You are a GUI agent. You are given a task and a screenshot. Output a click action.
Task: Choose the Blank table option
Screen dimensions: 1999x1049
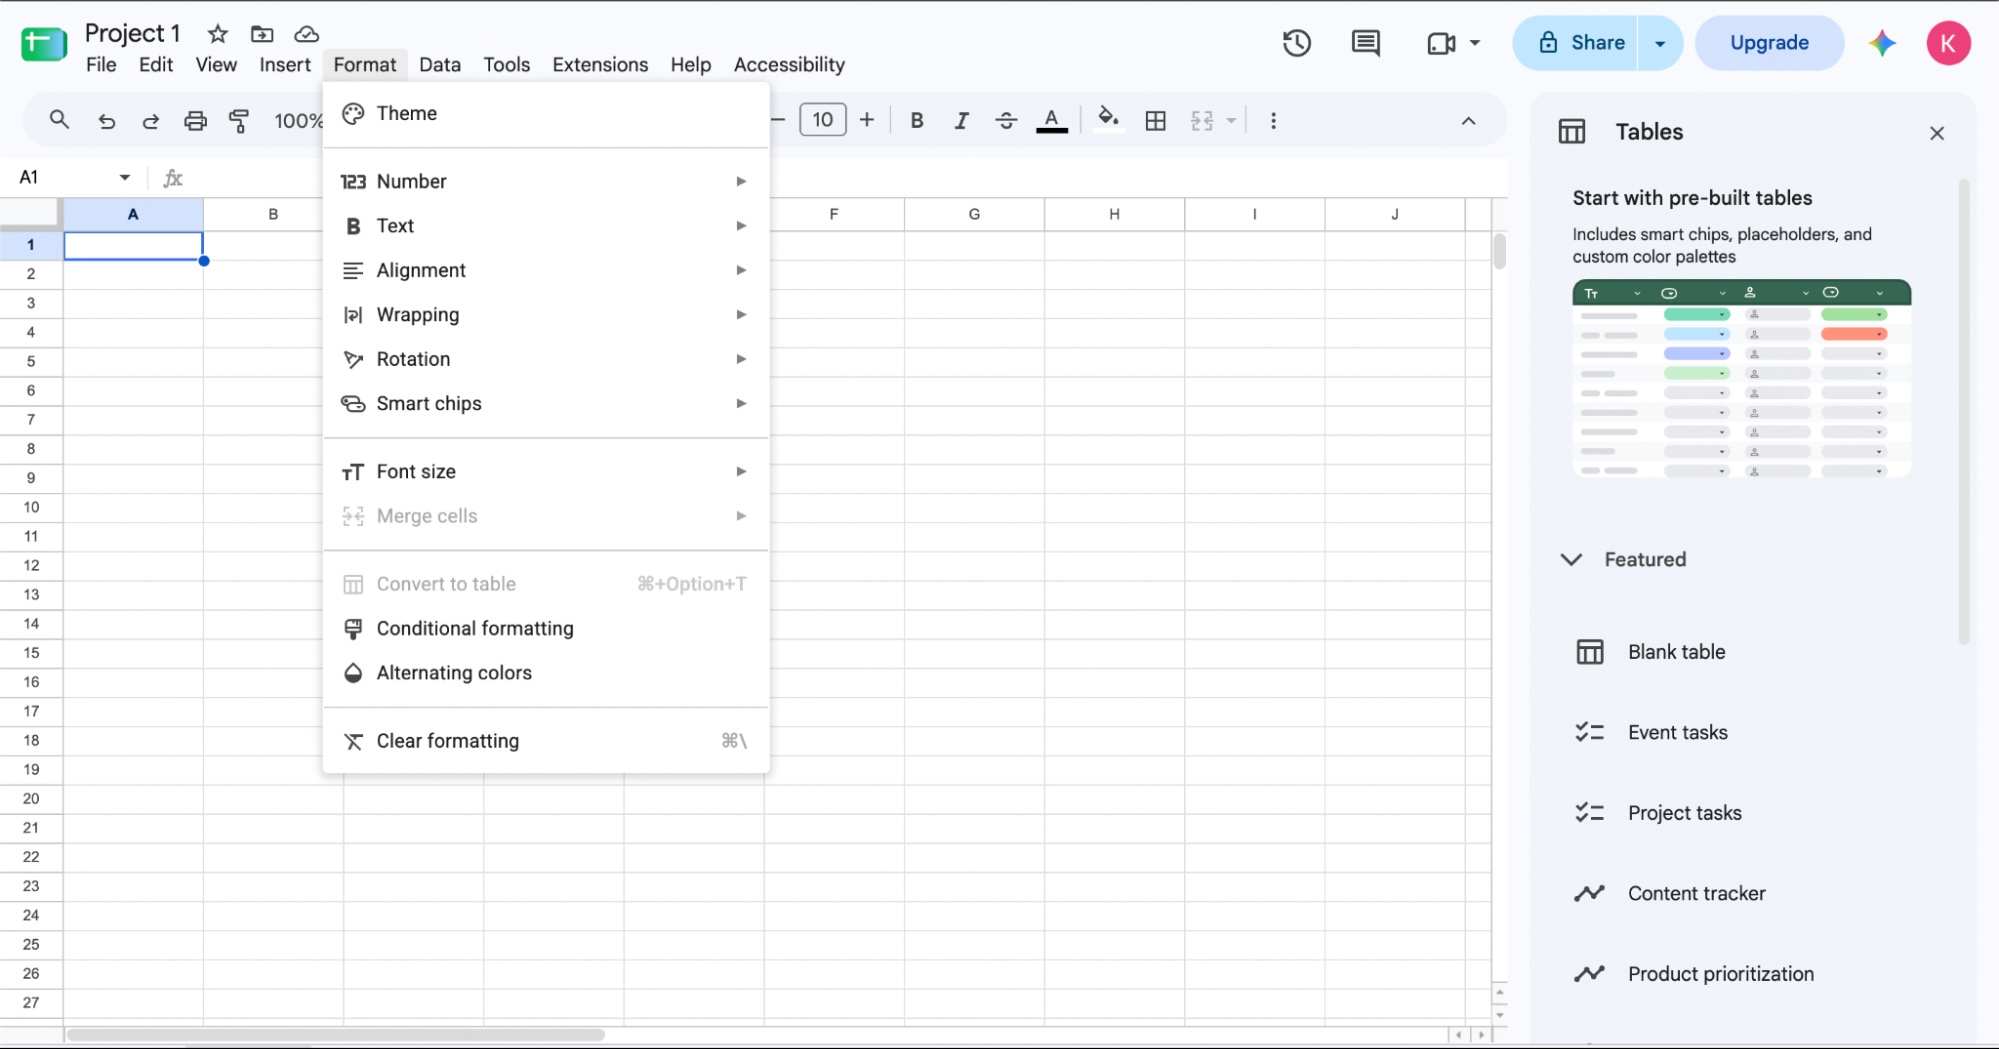click(x=1676, y=652)
